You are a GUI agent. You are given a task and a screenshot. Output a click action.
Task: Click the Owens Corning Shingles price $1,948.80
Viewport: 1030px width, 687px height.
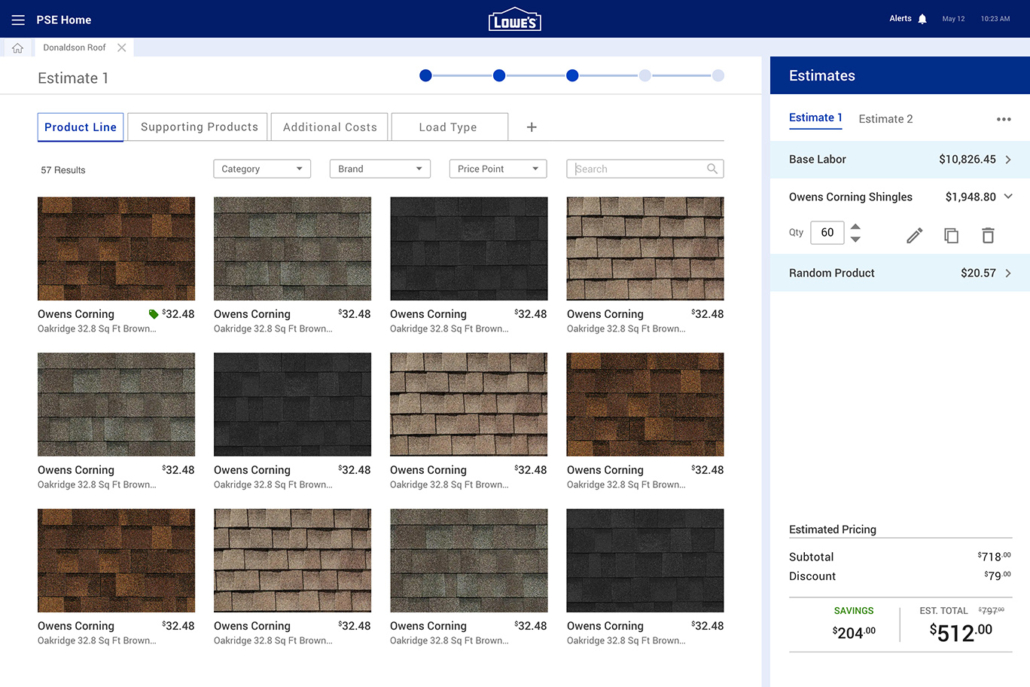(x=970, y=197)
